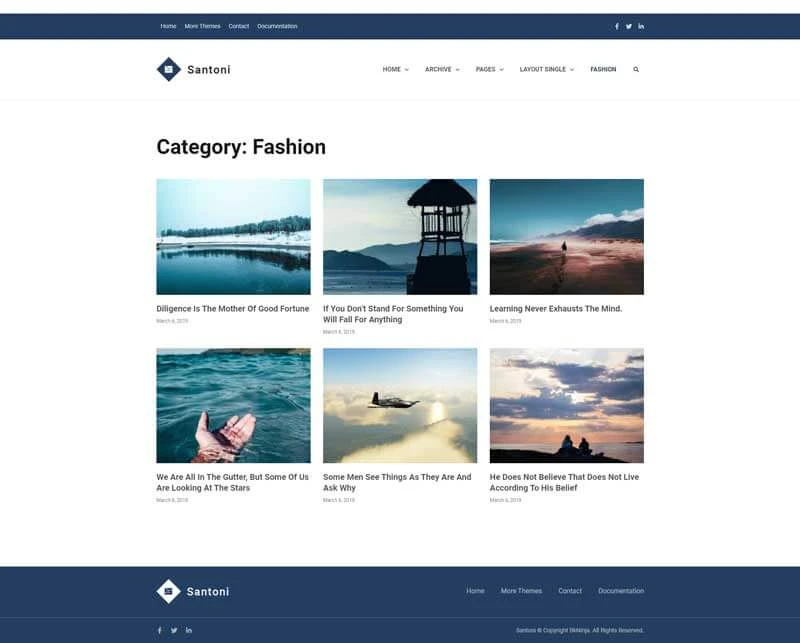Open the Facebook icon in footer
This screenshot has height=643, width=800.
(159, 630)
